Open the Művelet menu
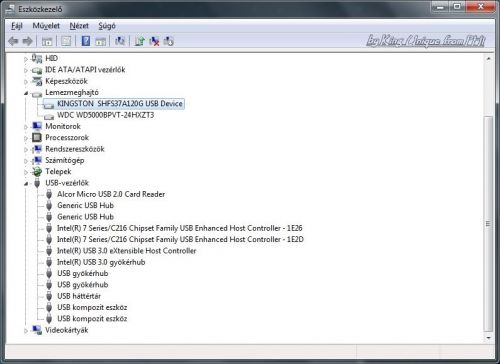Viewport: 500px width, 364px height. 46,26
